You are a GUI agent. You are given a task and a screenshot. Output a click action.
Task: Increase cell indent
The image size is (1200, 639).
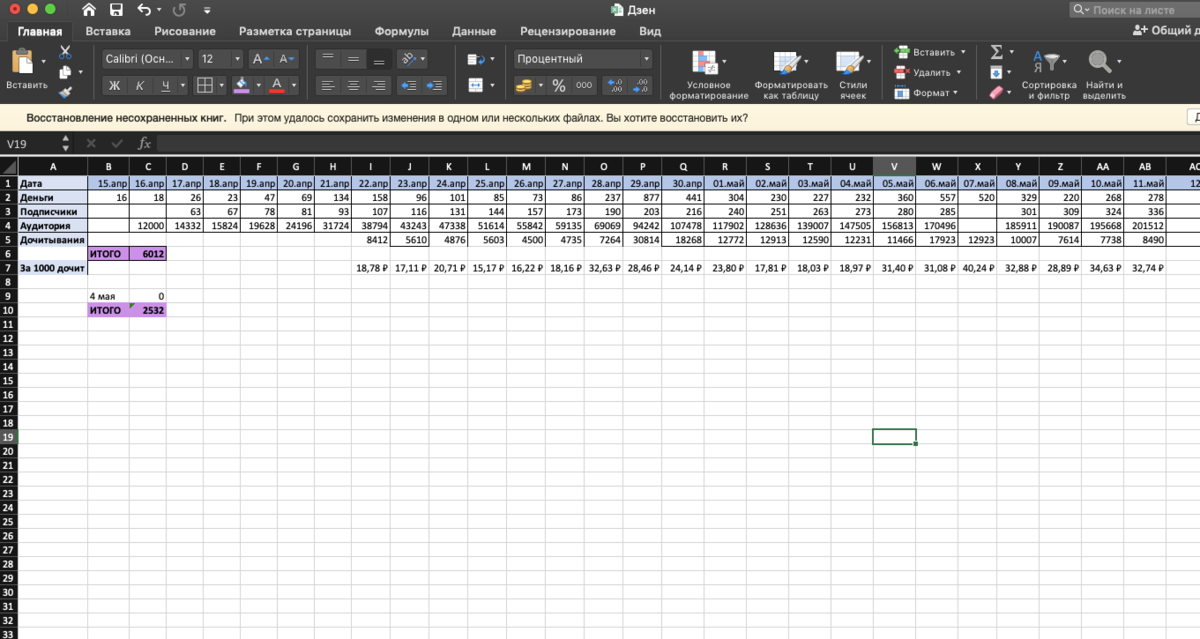(436, 85)
